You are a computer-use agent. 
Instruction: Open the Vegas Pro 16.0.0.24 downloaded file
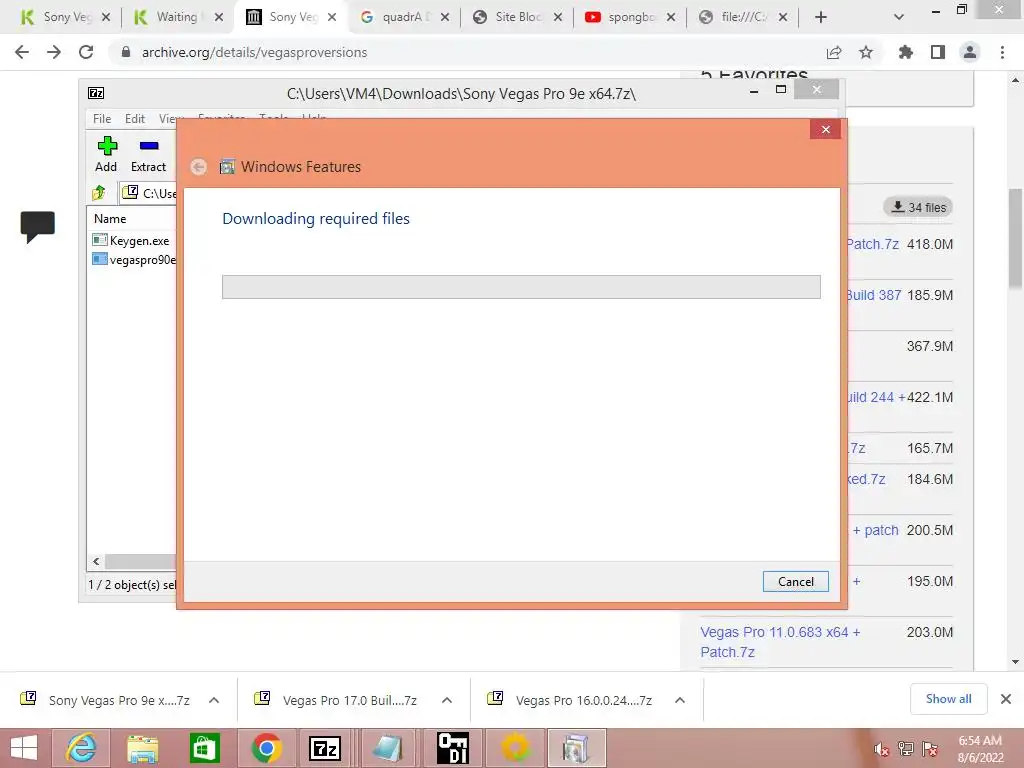coord(571,700)
